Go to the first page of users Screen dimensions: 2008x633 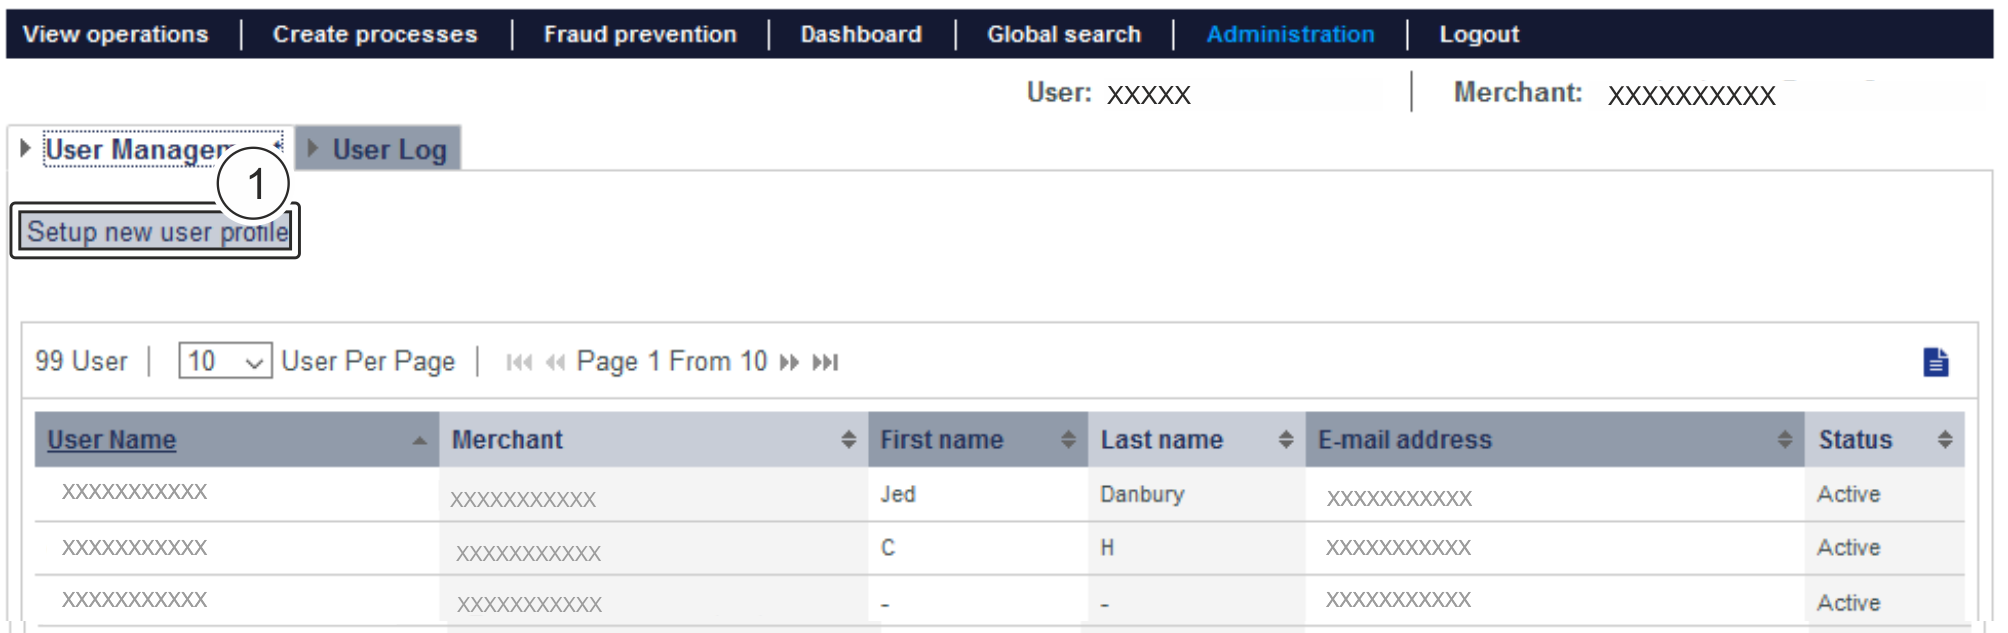[518, 362]
